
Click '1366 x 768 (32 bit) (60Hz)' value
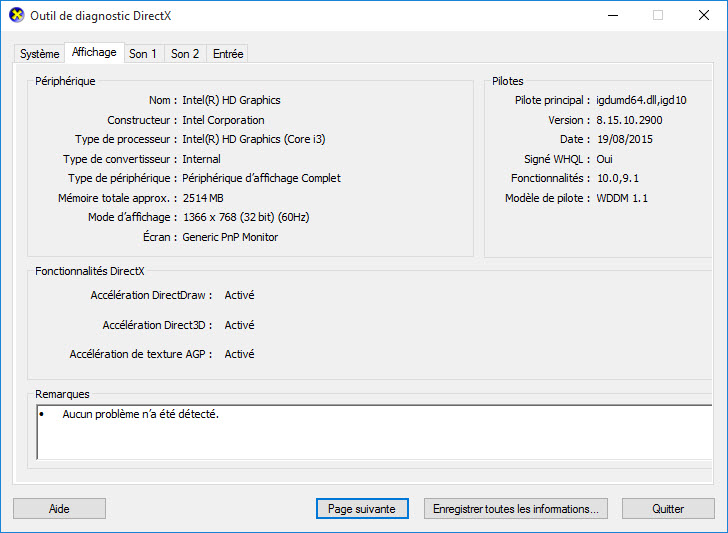(246, 217)
